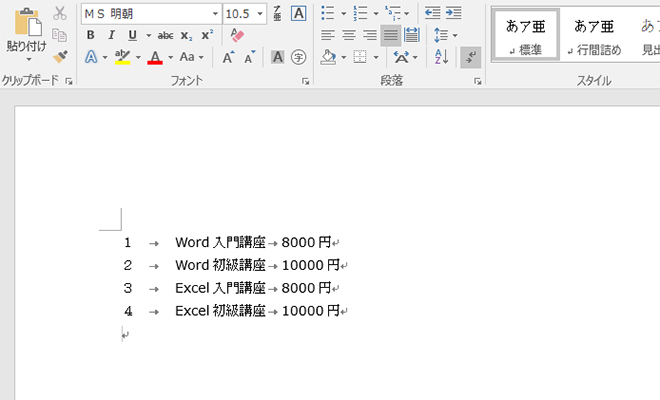
Task: Click the Decrease Indent icon
Action: tap(432, 13)
